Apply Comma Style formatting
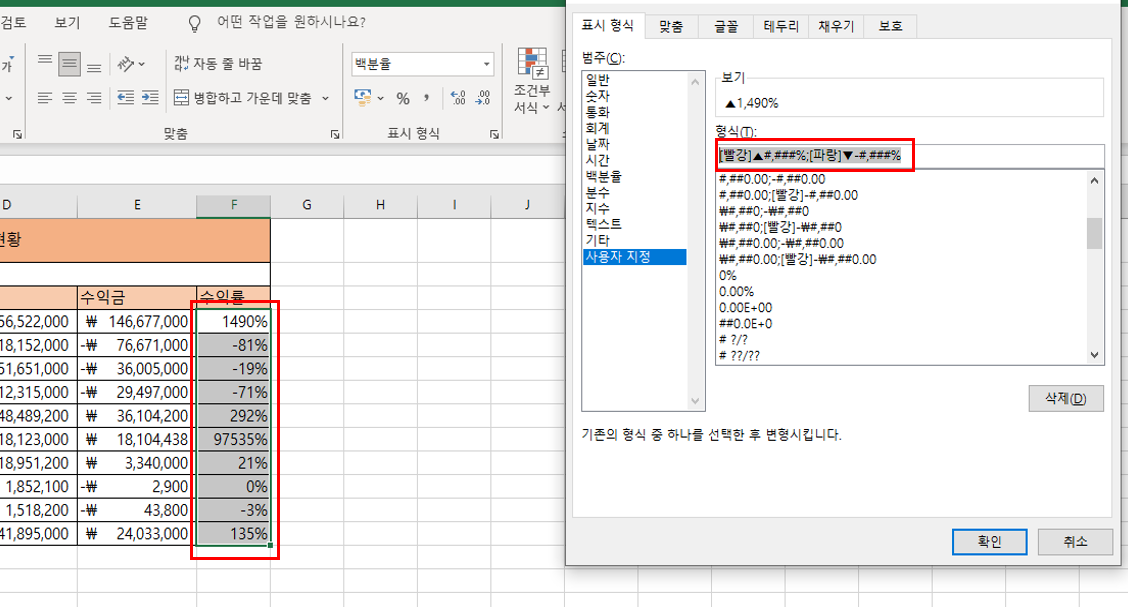This screenshot has height=607, width=1128. coord(426,97)
